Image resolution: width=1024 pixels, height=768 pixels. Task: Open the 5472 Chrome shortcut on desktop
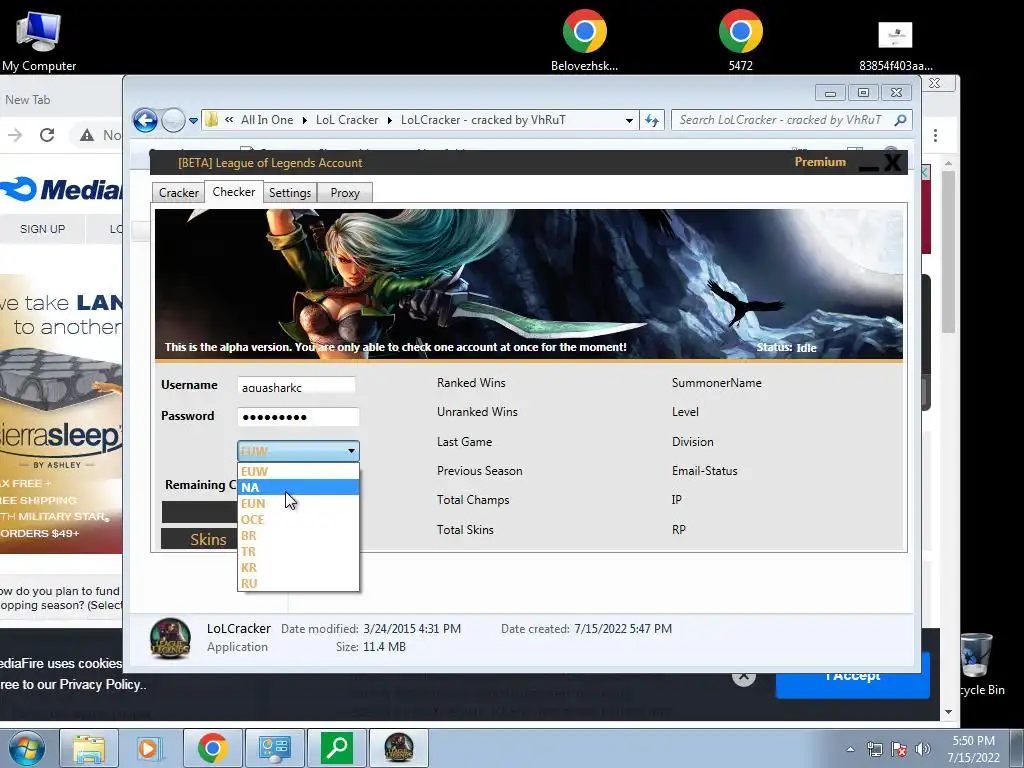pyautogui.click(x=741, y=40)
